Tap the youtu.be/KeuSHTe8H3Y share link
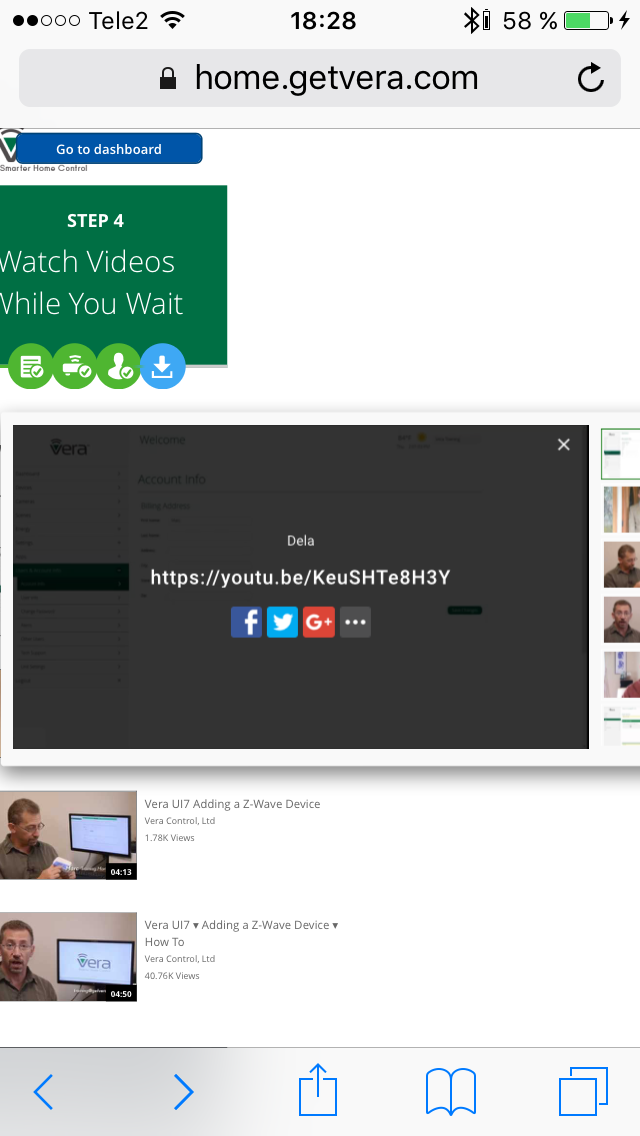The width and height of the screenshot is (640, 1136). [301, 577]
